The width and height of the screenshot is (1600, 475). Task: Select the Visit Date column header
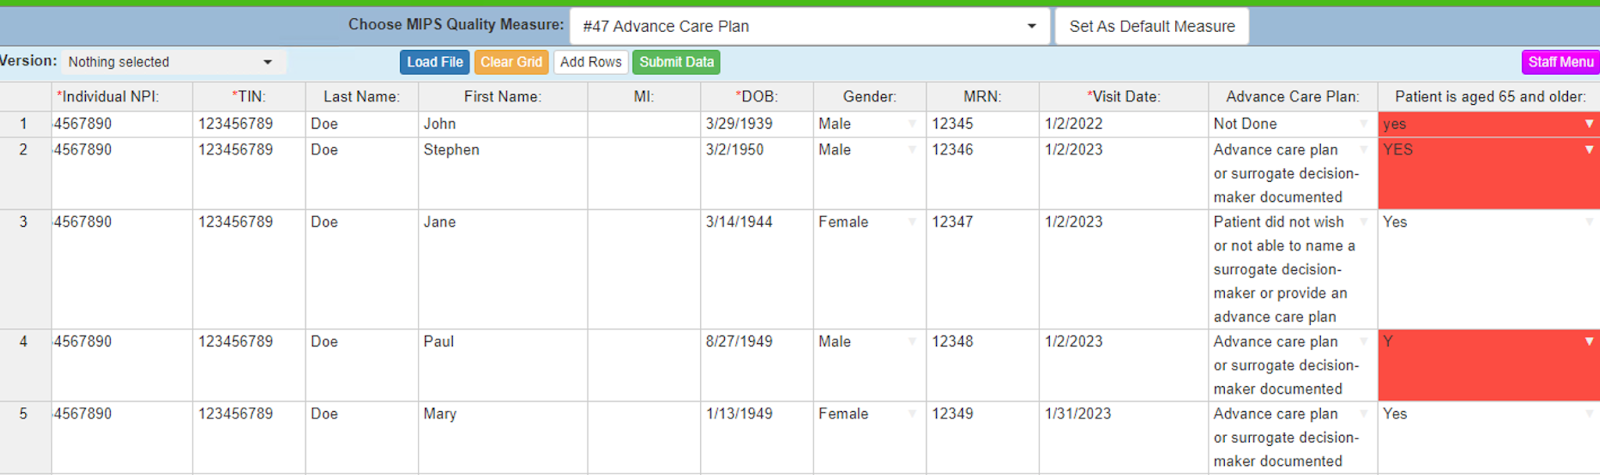coord(1123,97)
